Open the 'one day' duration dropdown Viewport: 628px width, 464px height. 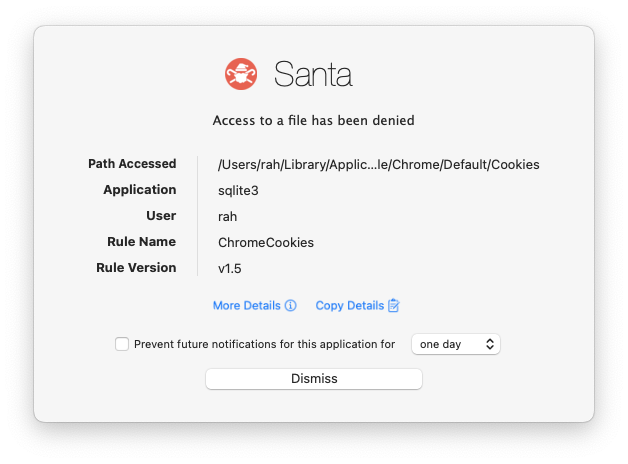[456, 344]
